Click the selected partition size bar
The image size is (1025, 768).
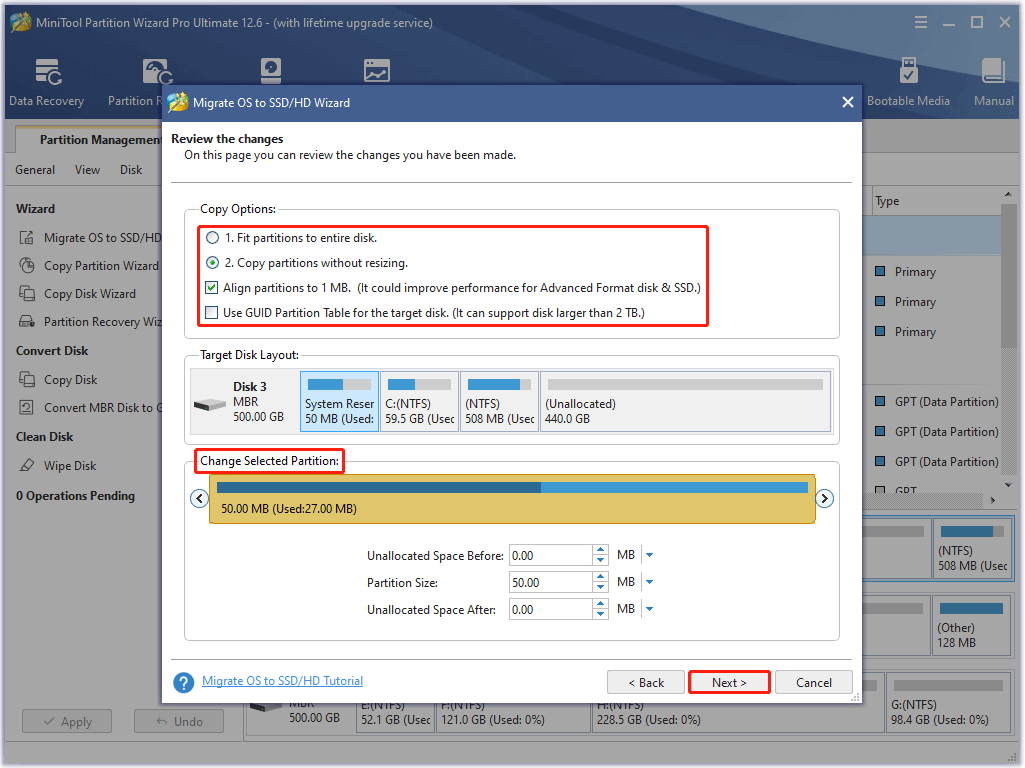(512, 499)
